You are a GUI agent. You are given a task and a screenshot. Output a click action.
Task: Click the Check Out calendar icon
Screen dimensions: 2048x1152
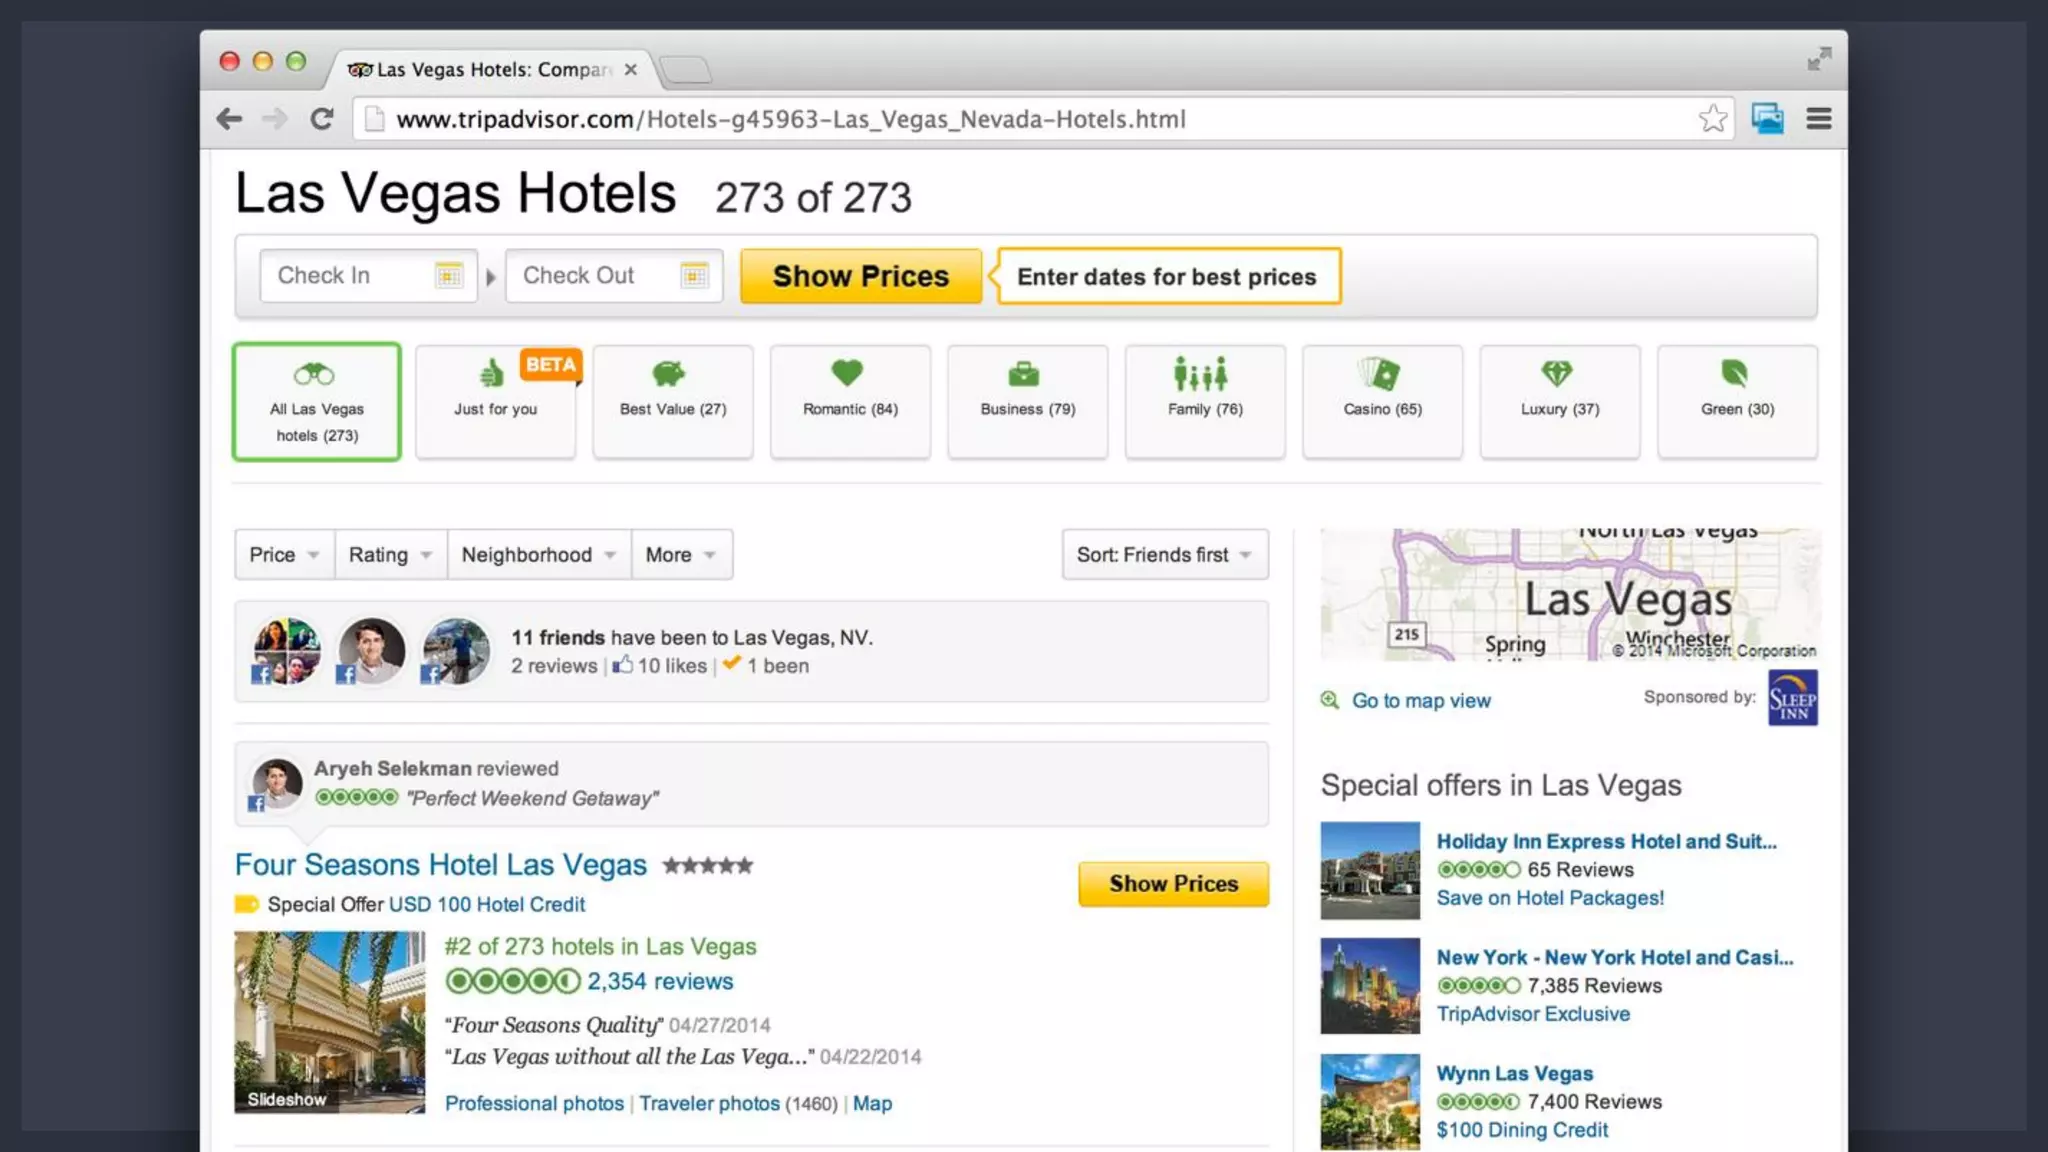click(x=693, y=275)
